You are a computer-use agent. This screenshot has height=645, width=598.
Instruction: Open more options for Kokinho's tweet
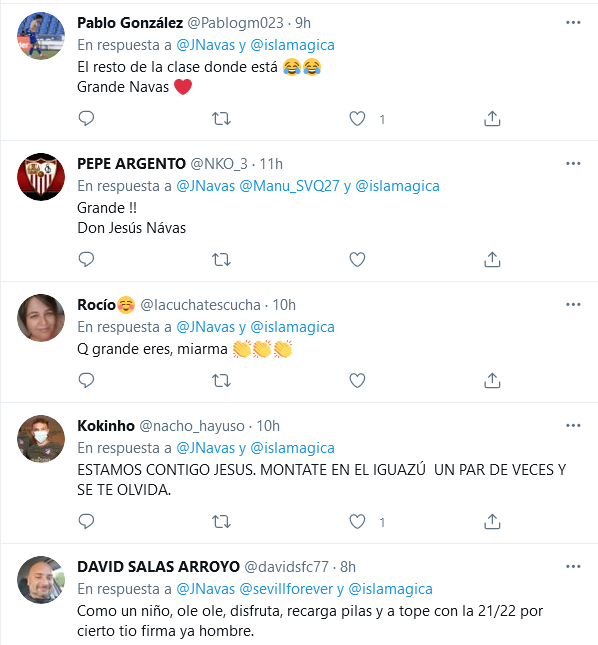[573, 426]
